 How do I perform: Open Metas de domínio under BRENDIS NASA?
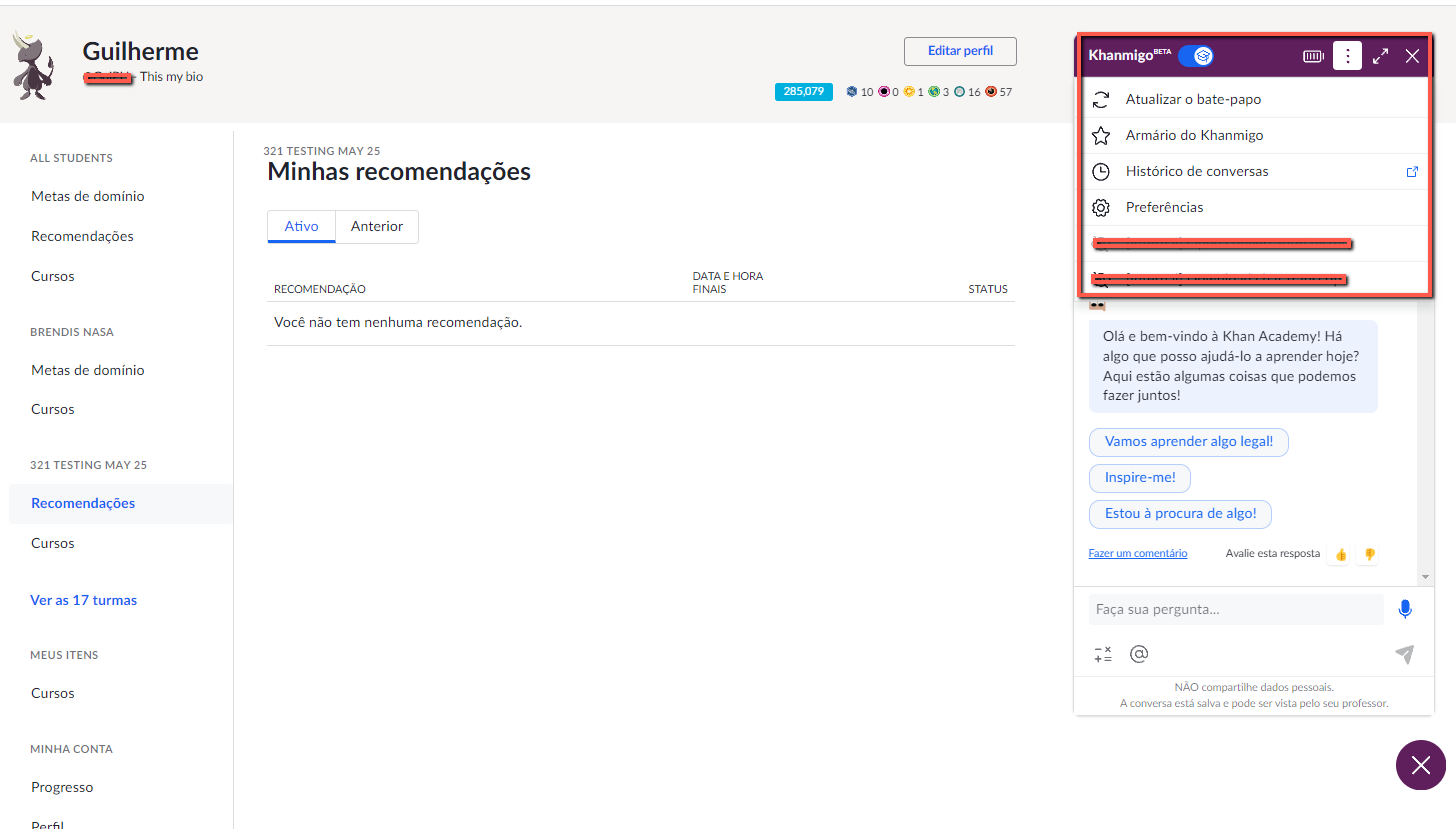tap(88, 370)
